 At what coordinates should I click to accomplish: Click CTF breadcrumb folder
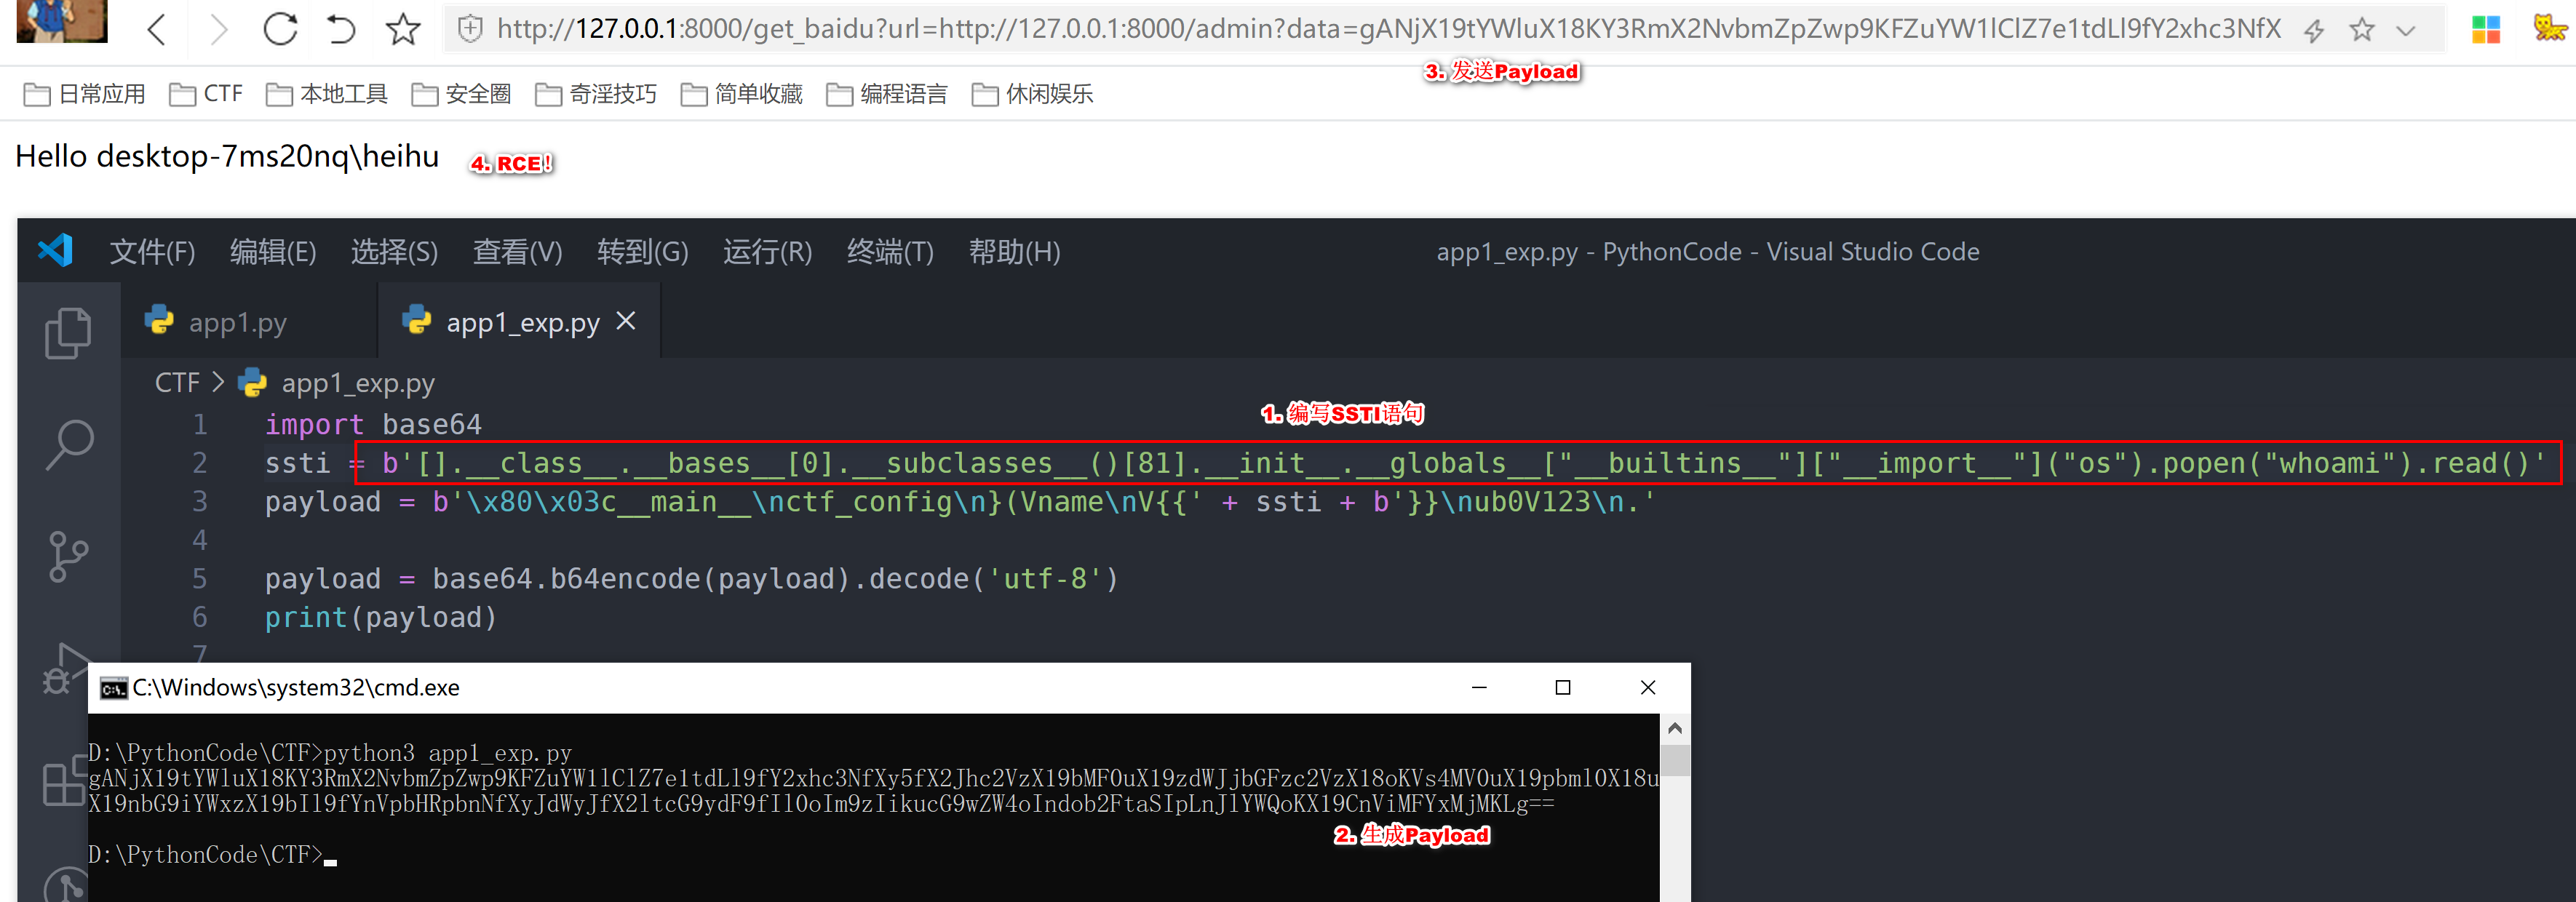(177, 383)
